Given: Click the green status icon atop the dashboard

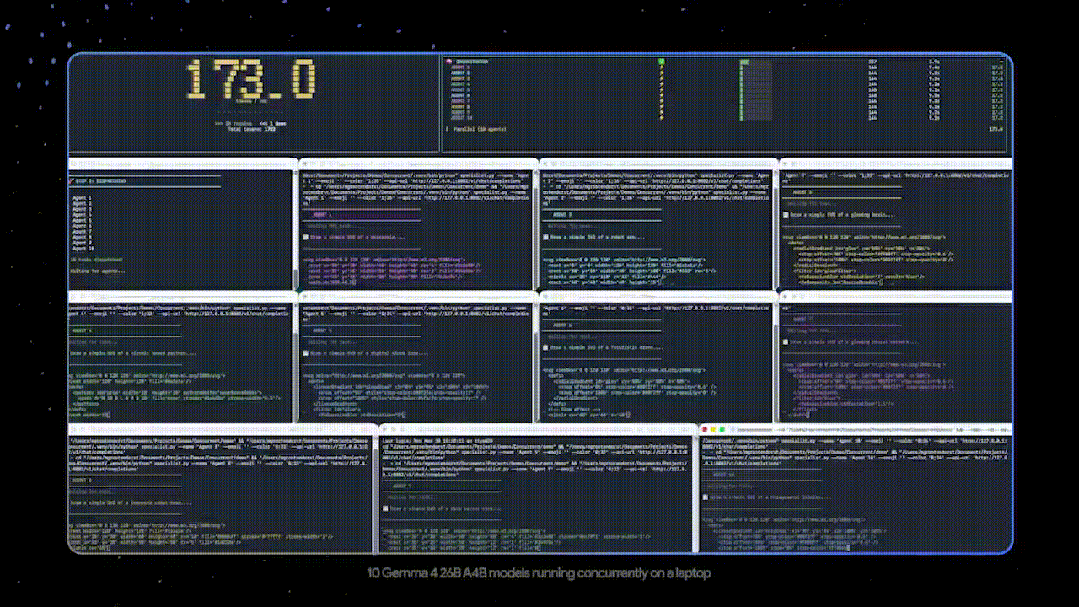Looking at the screenshot, I should 661,61.
